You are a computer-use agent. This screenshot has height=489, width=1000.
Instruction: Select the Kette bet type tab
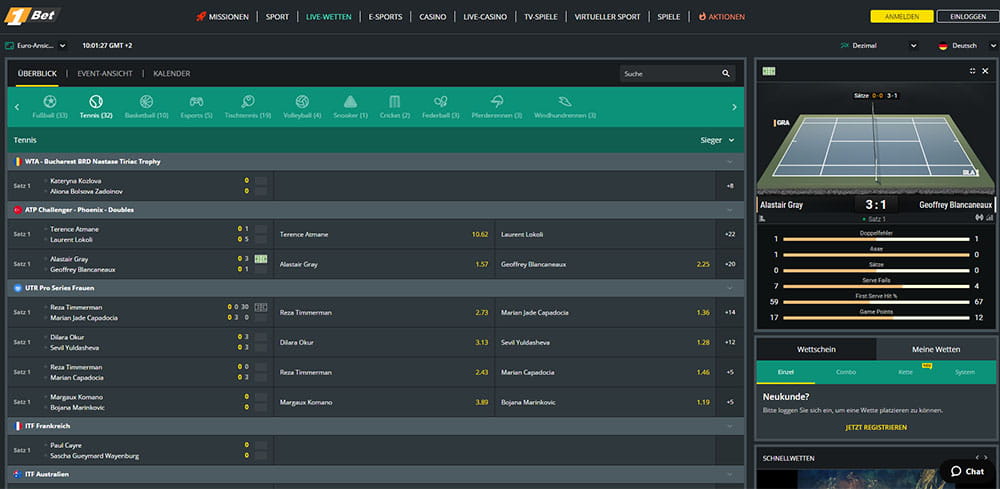click(x=905, y=372)
